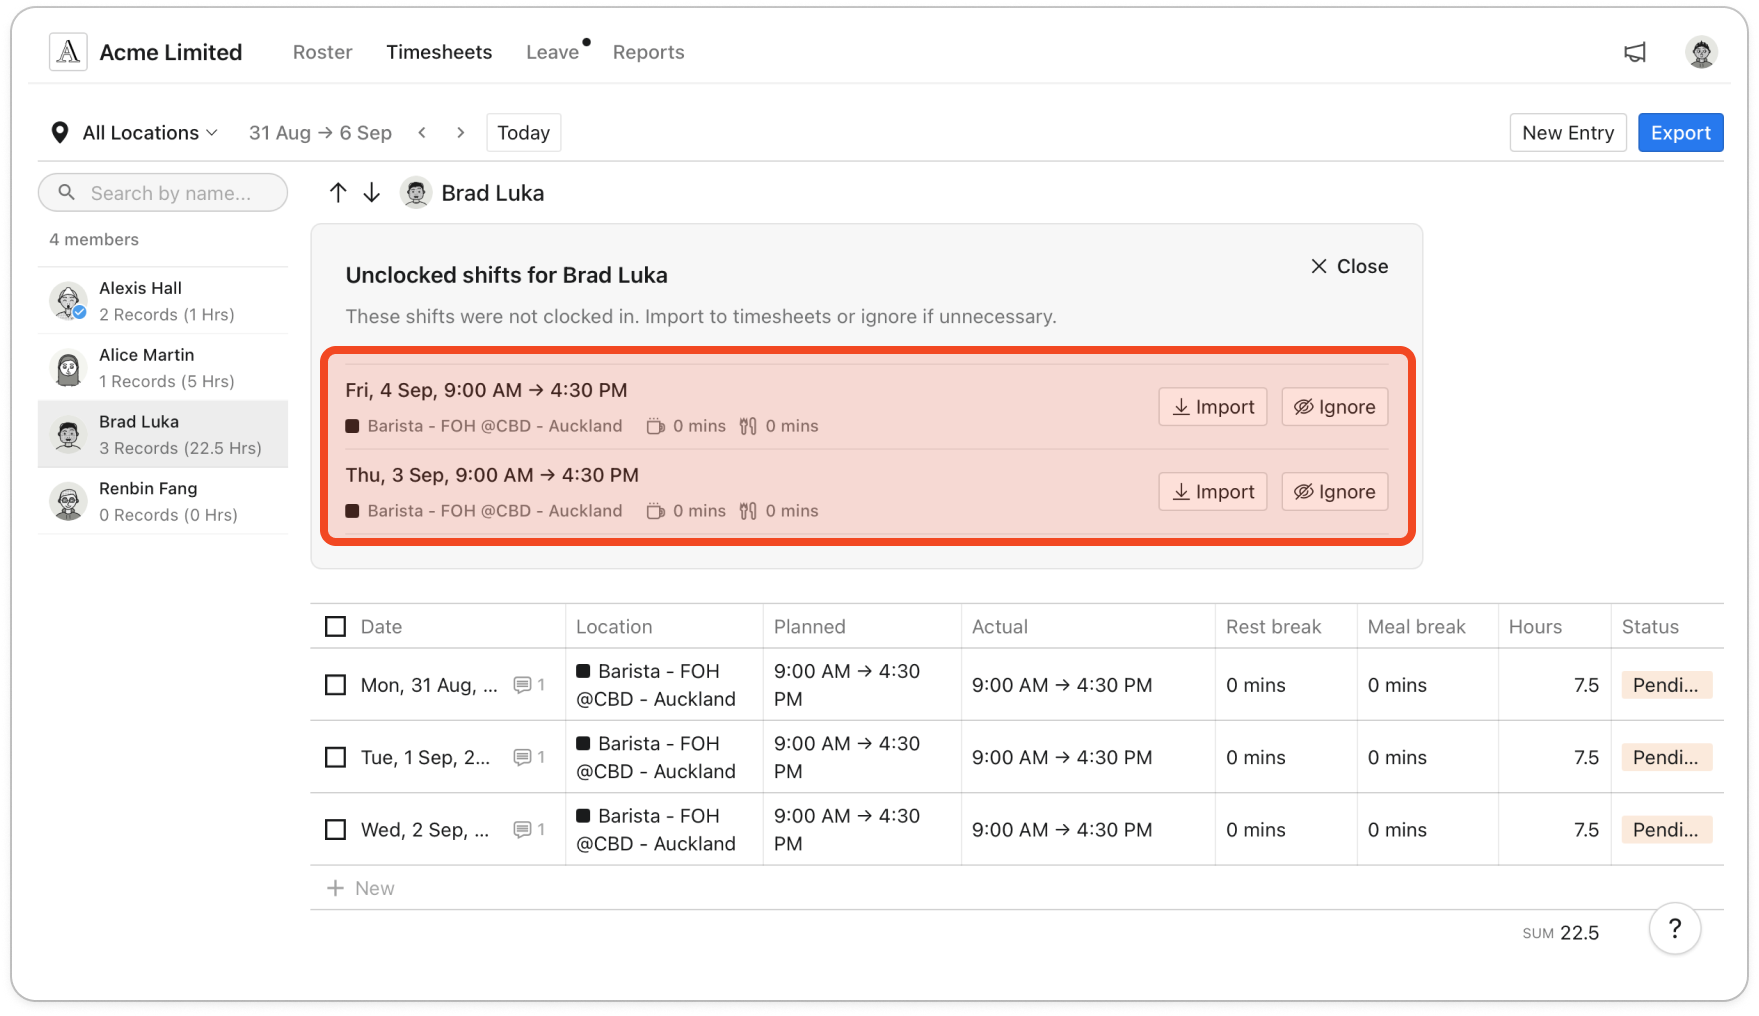The height and width of the screenshot is (1016, 1759).
Task: Go to next week with right chevron
Action: (460, 133)
